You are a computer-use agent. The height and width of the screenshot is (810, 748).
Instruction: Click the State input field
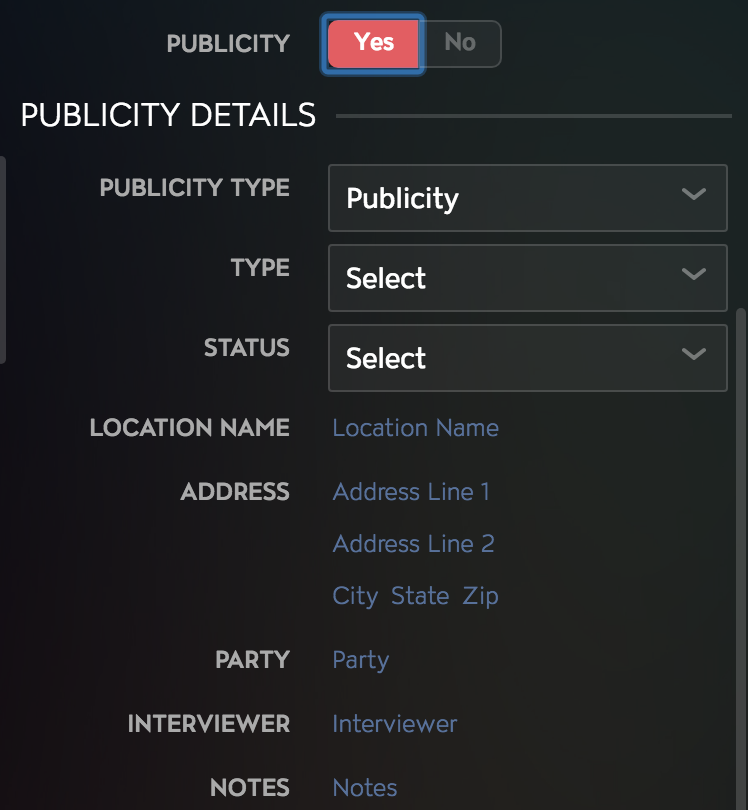pyautogui.click(x=420, y=596)
